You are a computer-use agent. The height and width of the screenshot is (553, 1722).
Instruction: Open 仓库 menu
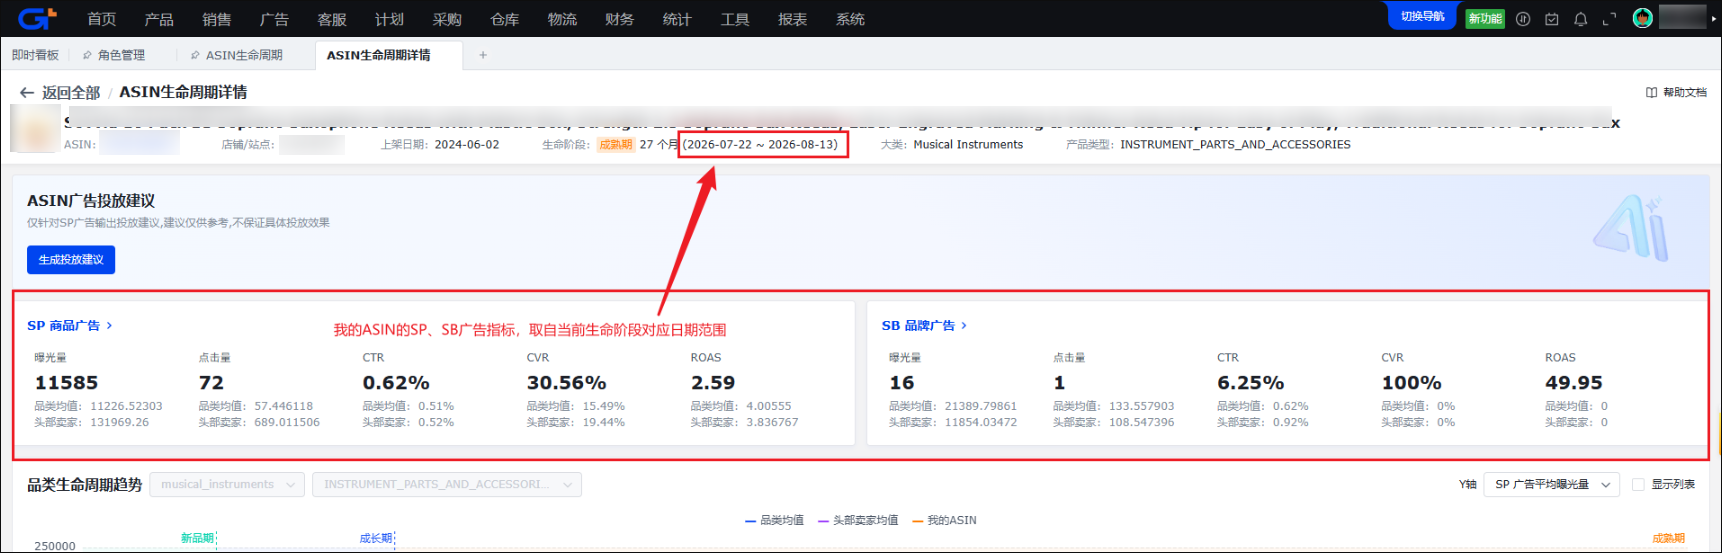pyautogui.click(x=505, y=19)
